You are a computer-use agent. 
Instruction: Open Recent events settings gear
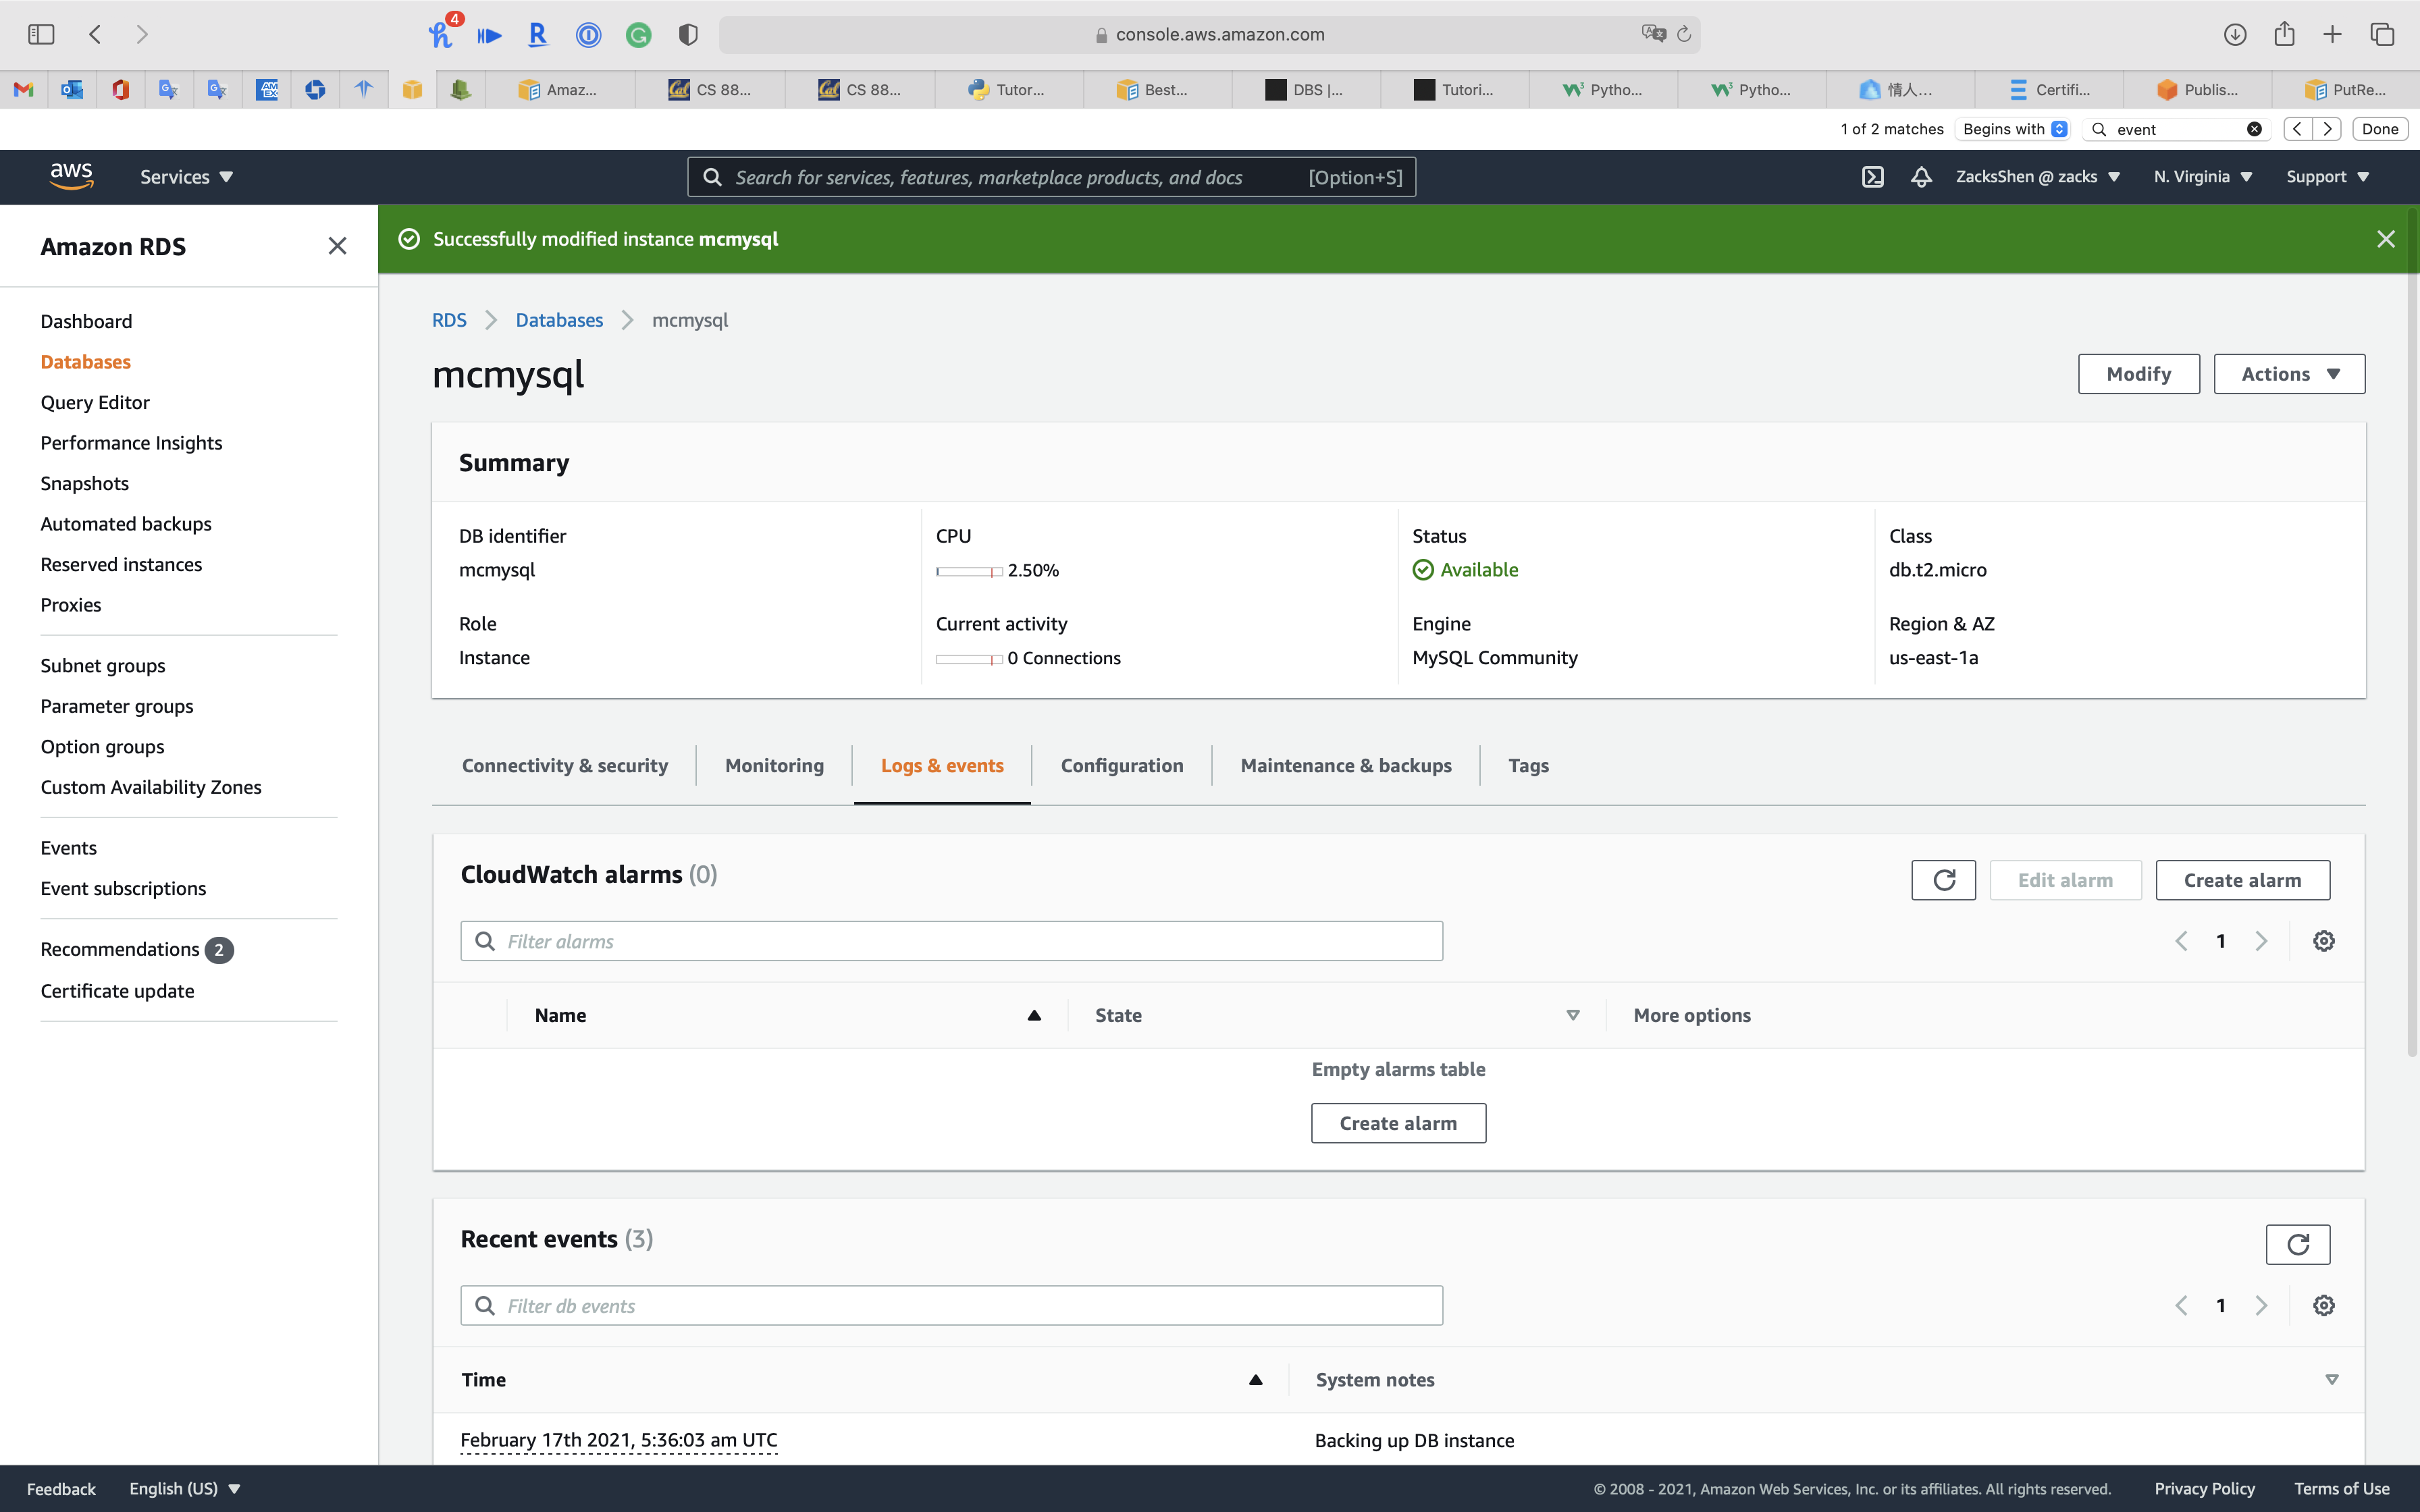[x=2323, y=1305]
